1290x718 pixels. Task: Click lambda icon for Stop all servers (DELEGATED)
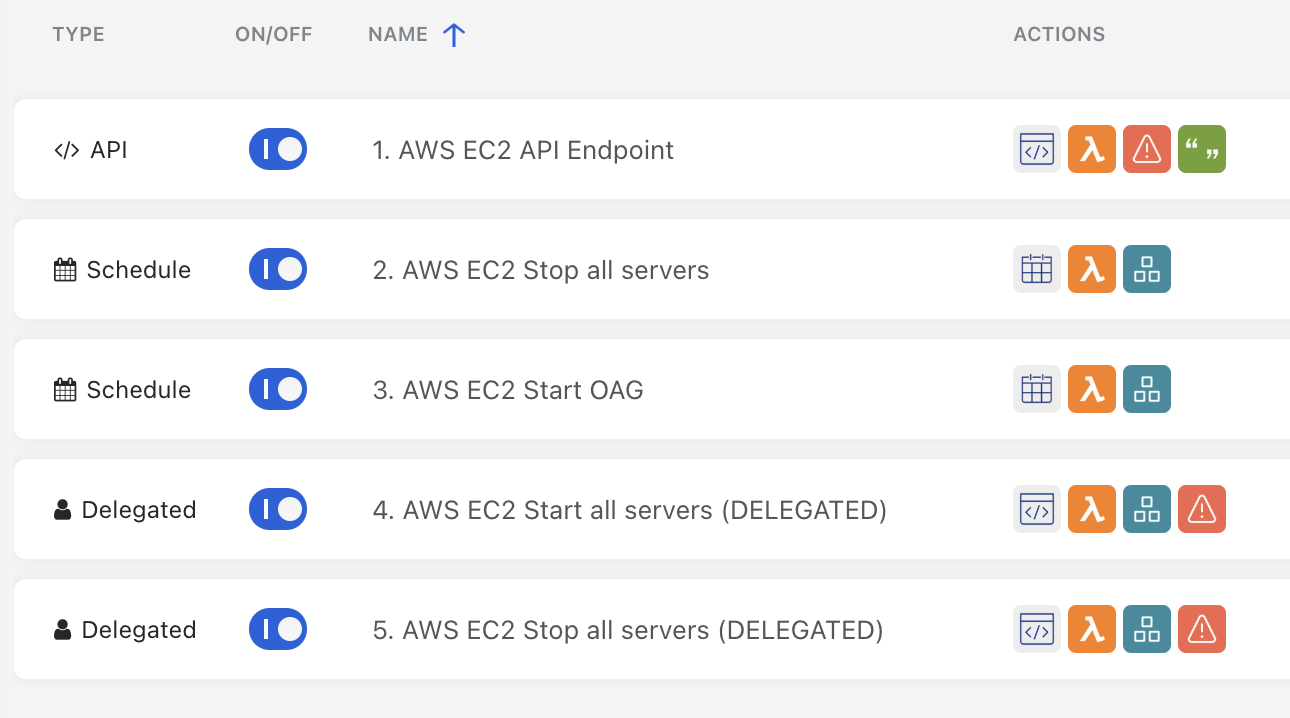point(1091,630)
